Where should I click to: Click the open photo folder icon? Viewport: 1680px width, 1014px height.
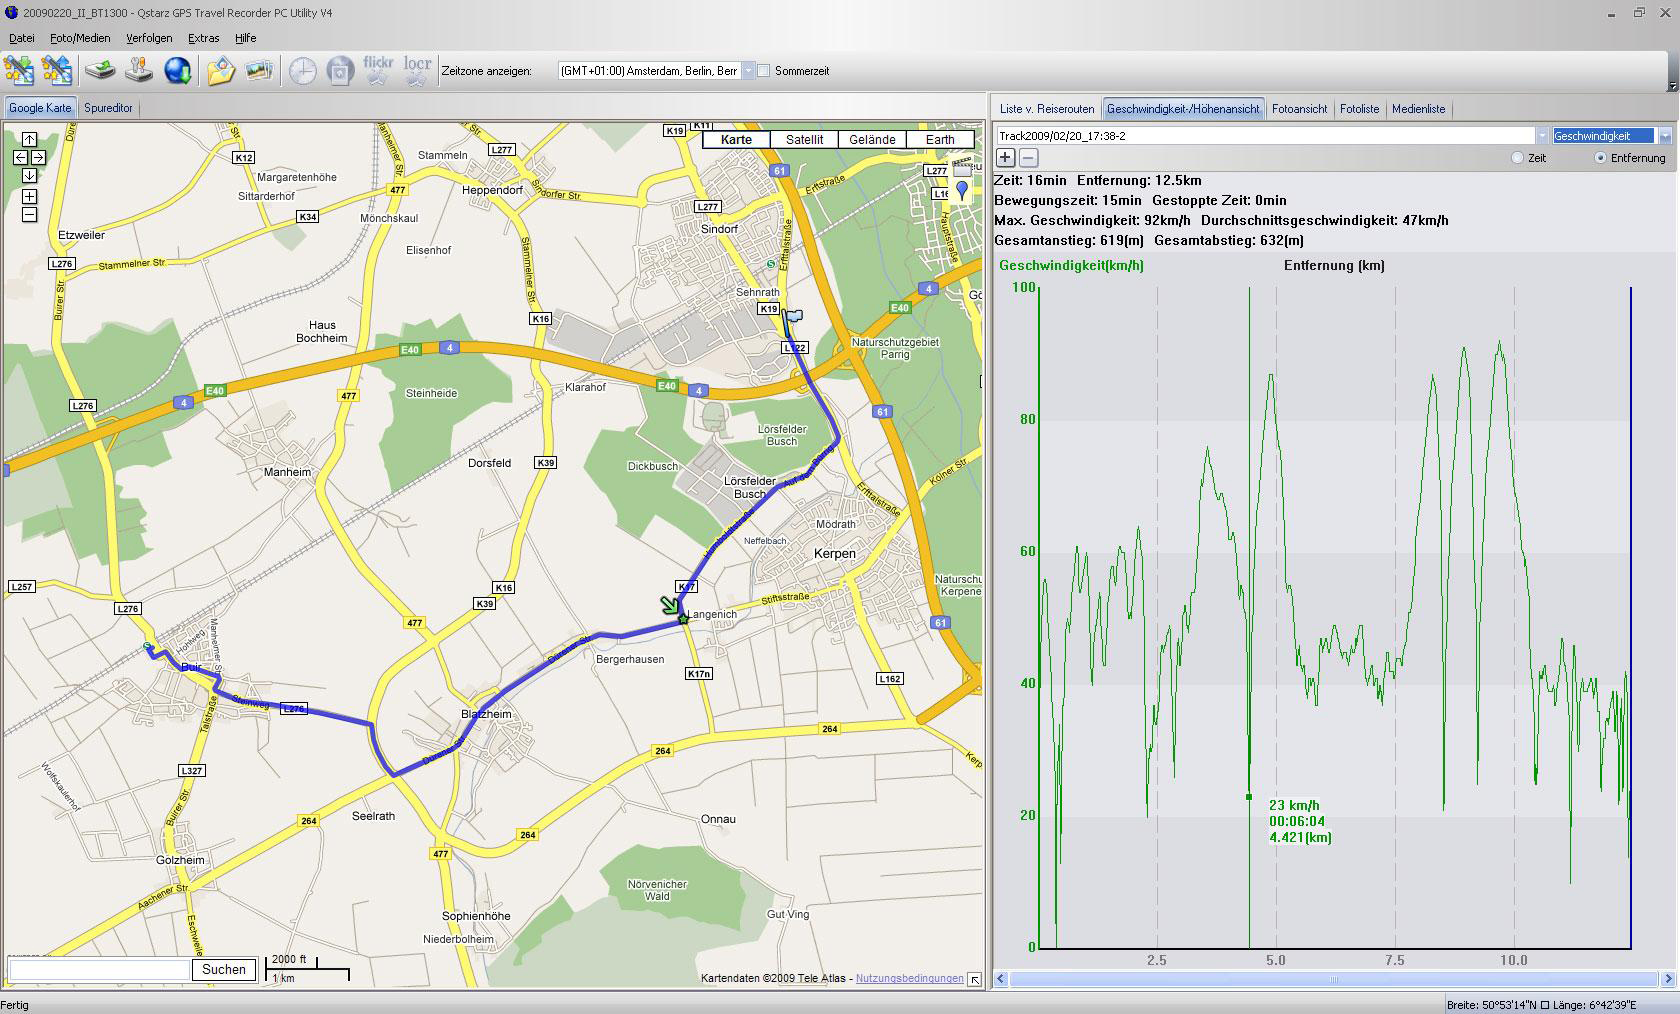pos(220,71)
